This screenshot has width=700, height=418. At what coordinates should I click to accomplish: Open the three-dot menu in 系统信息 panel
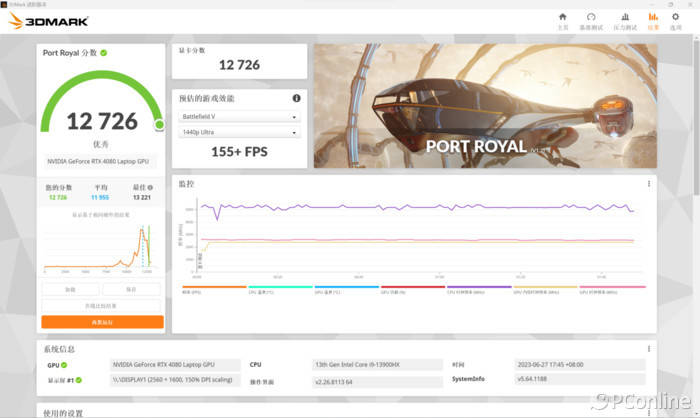[x=649, y=348]
